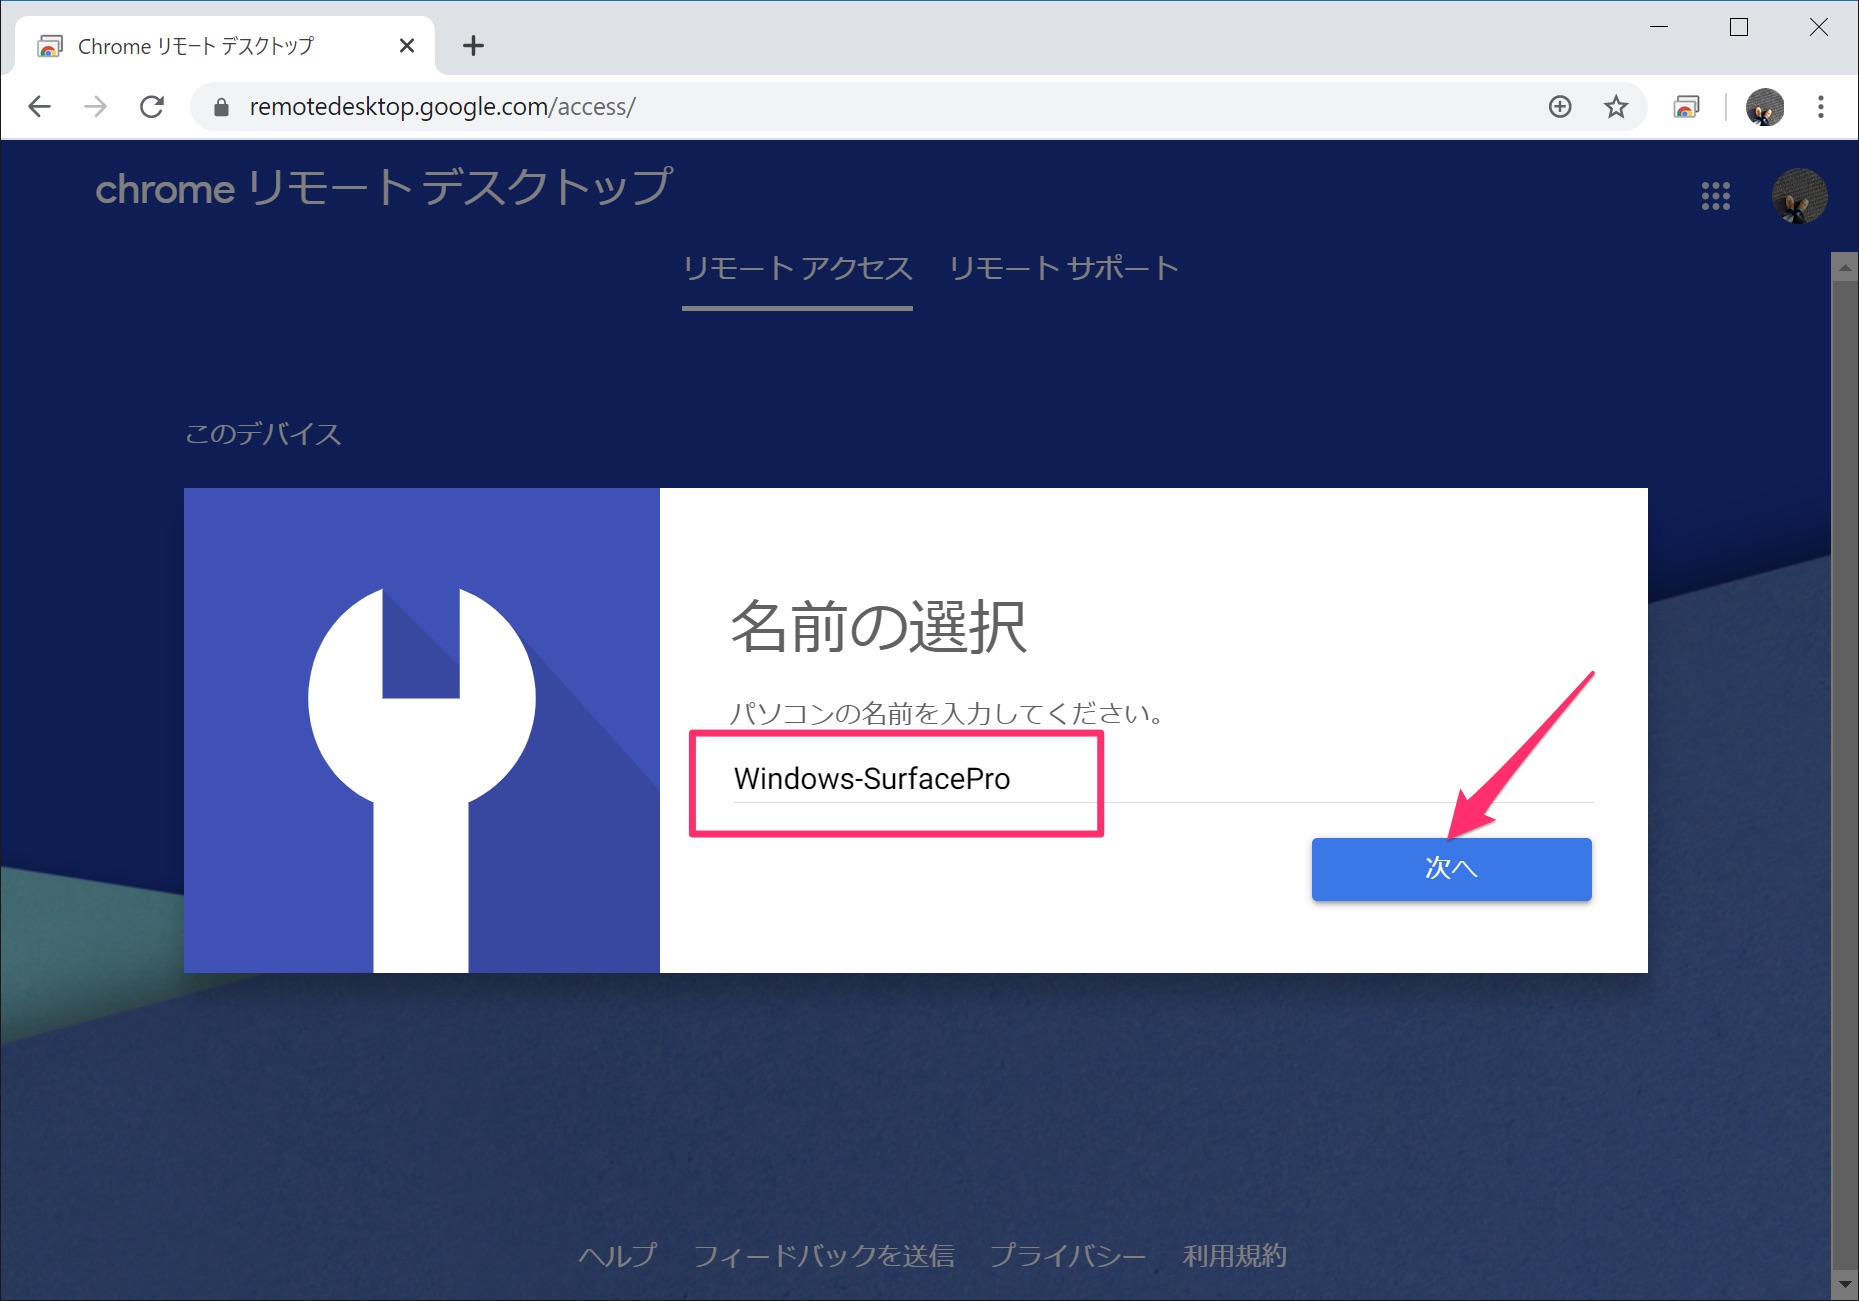Screen dimensions: 1859x1301
Task: Click the padlock site info icon
Action: (221, 107)
